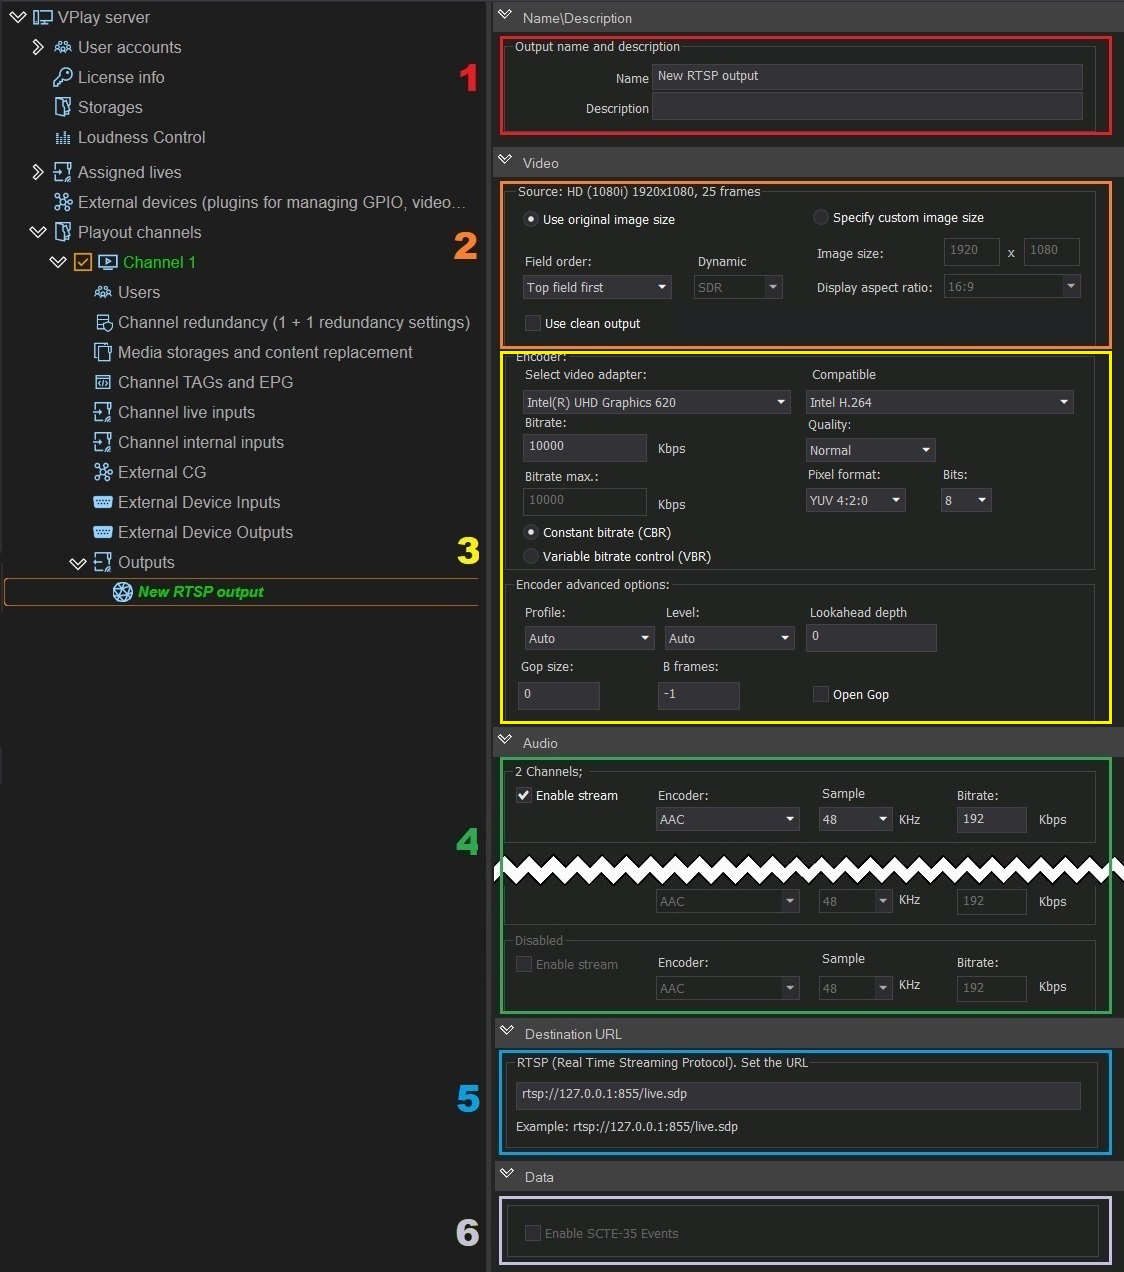The width and height of the screenshot is (1124, 1272).
Task: Uncheck Enable stream for 2 Channels audio
Action: pyautogui.click(x=523, y=795)
